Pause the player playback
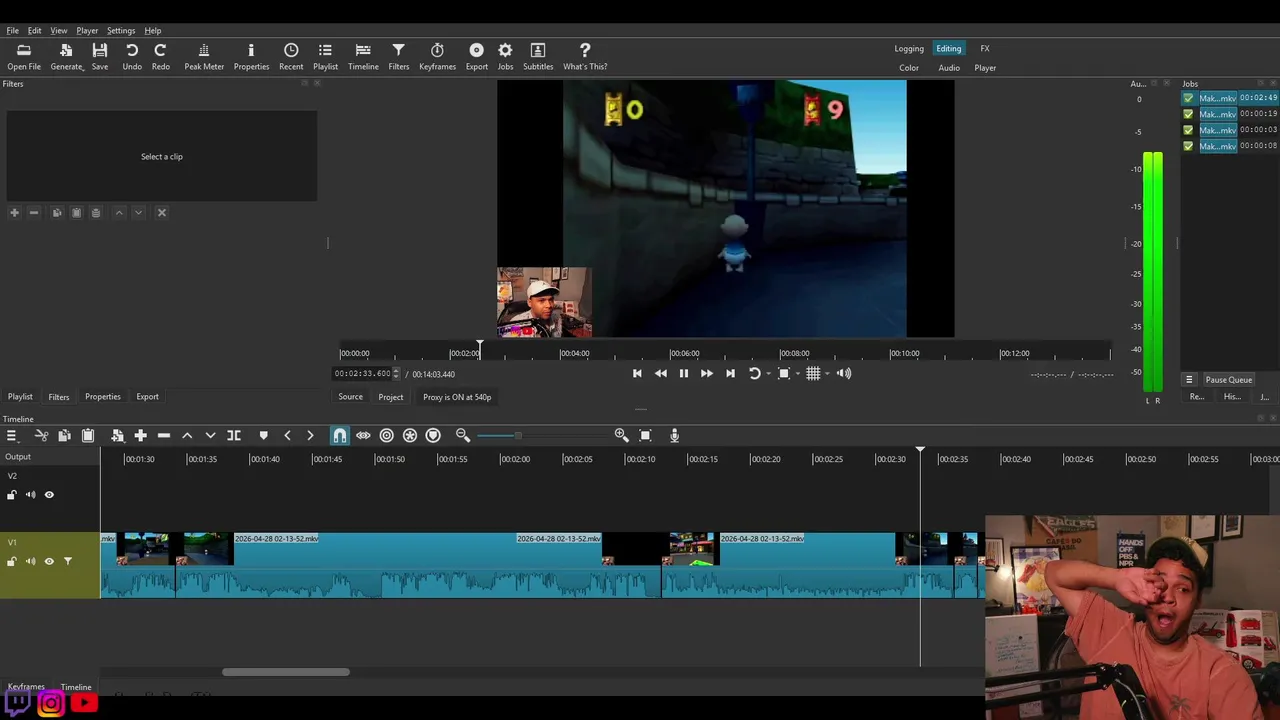Viewport: 1280px width, 720px height. tap(684, 373)
